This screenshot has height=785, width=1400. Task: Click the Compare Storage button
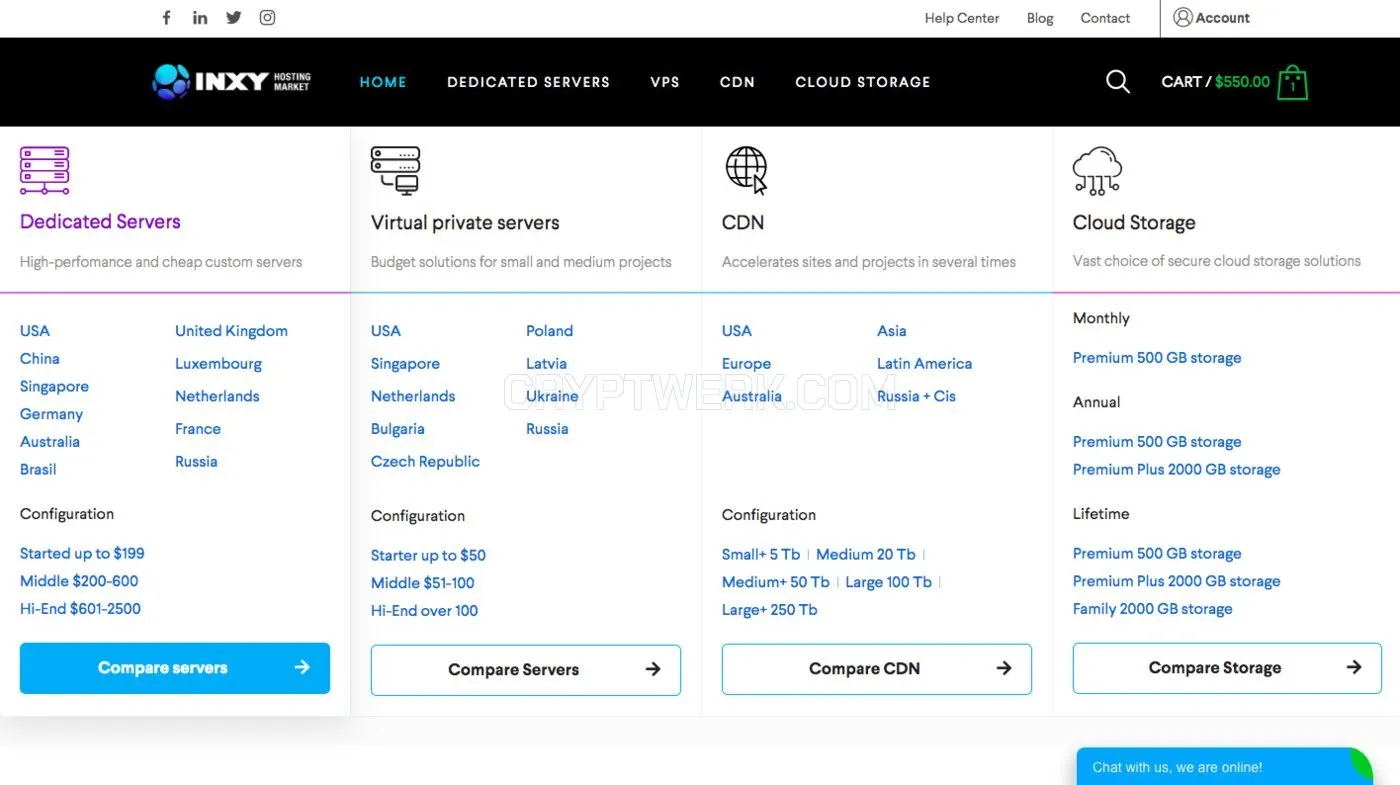[1227, 668]
